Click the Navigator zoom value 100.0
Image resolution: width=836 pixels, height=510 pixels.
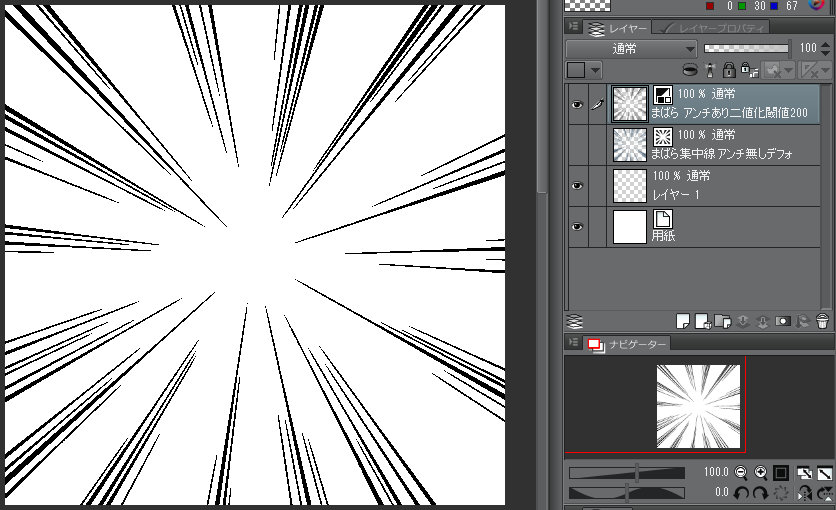pos(716,472)
